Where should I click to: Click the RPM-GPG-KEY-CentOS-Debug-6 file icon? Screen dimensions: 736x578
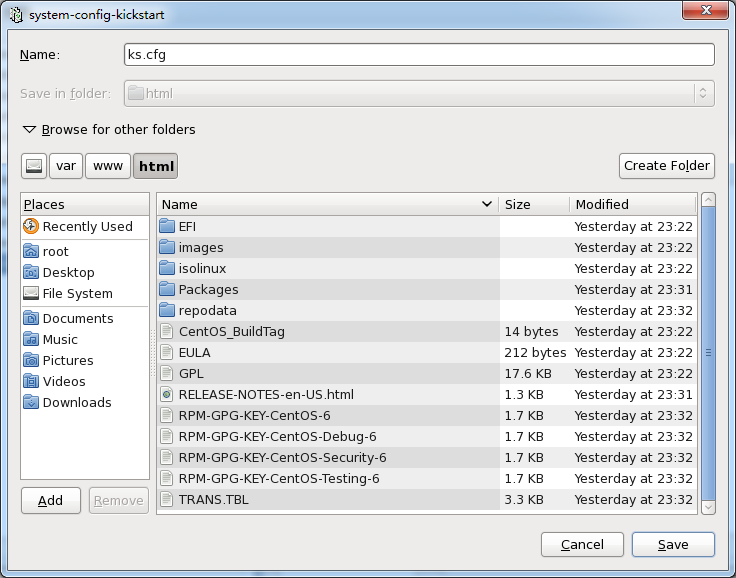click(x=167, y=436)
